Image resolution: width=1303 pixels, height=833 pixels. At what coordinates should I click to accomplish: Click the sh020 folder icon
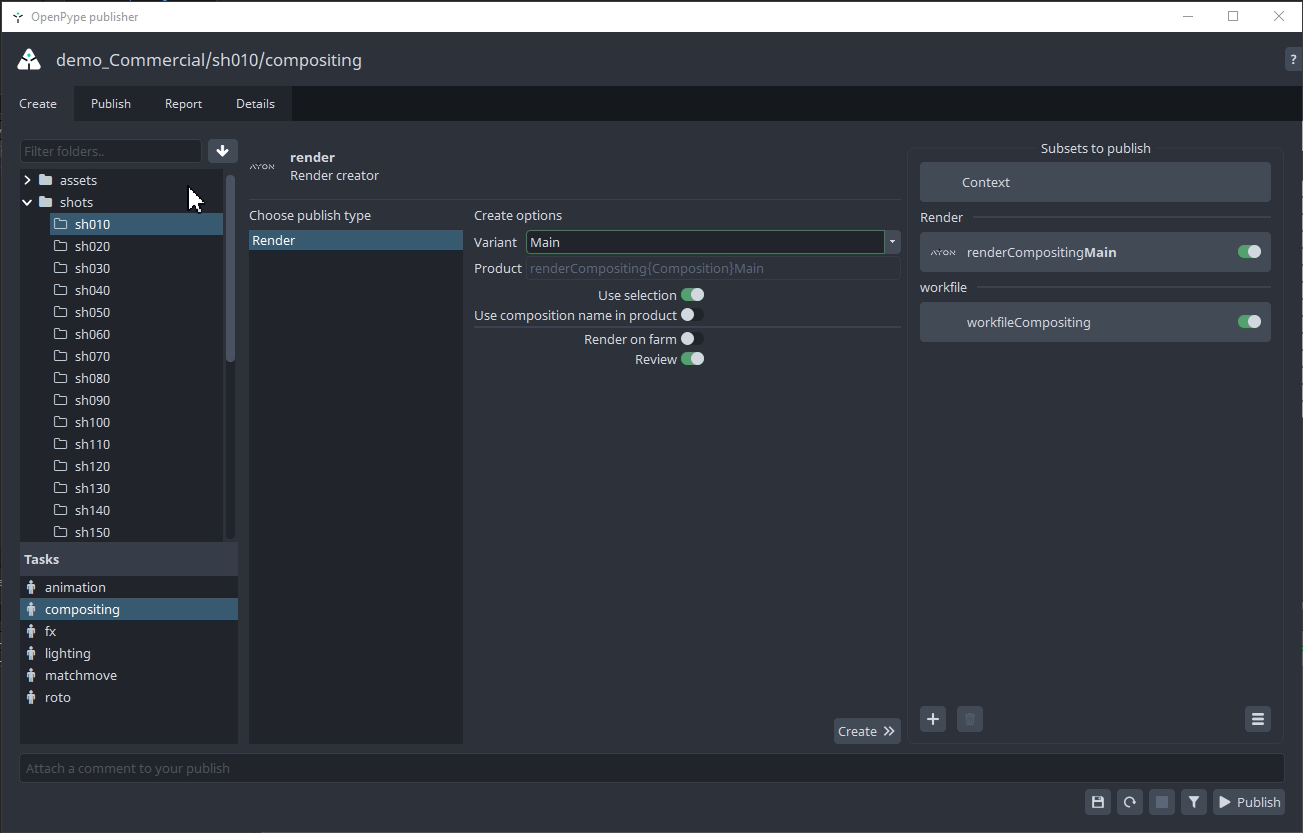60,246
